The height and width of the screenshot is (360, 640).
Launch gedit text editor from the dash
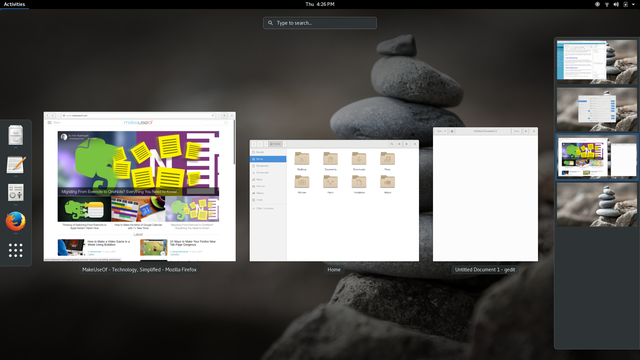tap(16, 164)
